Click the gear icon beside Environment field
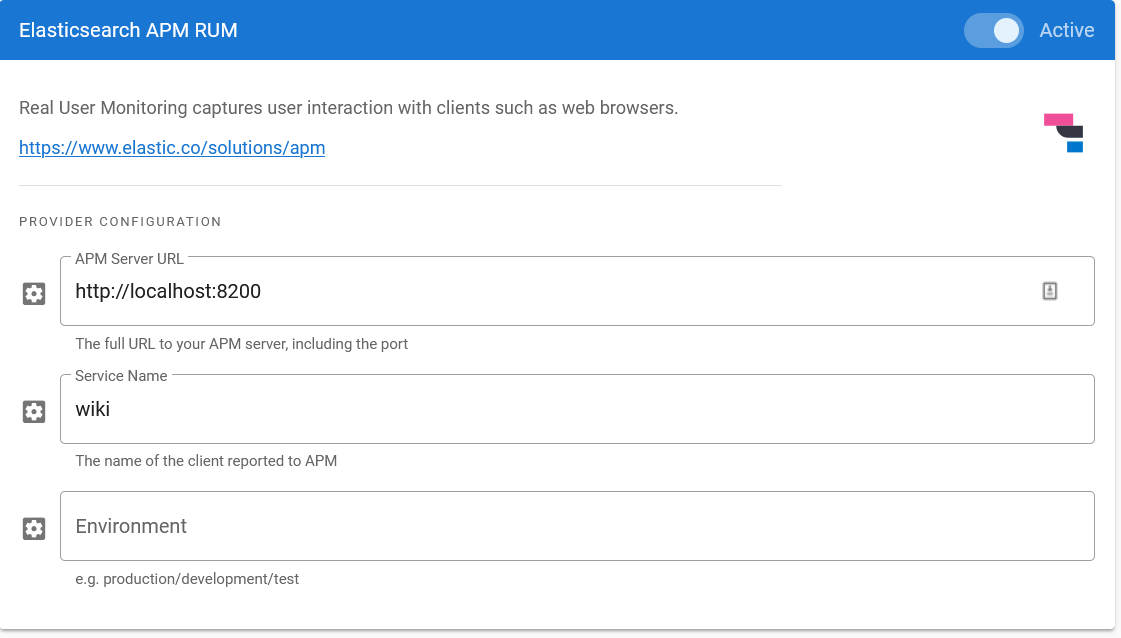Screen dimensions: 1121x638 (x=33, y=528)
